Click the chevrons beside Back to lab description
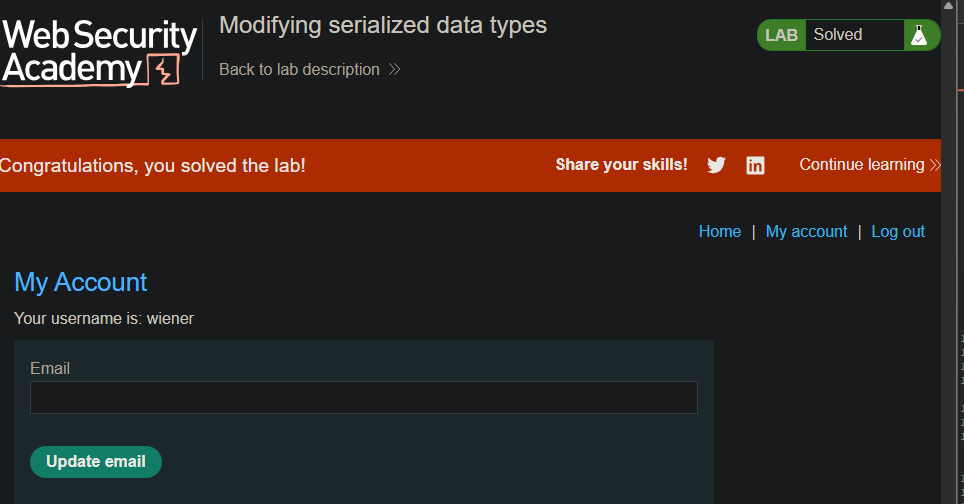964x504 pixels. click(394, 69)
